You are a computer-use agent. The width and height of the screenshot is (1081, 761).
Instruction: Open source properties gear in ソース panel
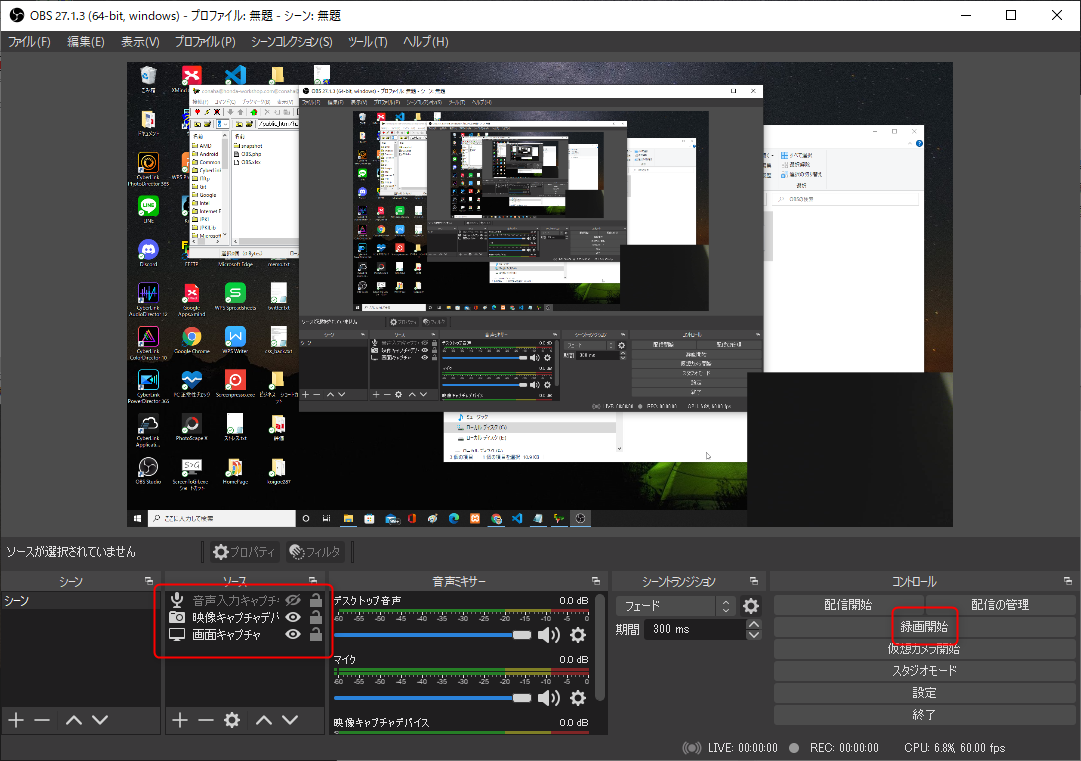(x=232, y=720)
